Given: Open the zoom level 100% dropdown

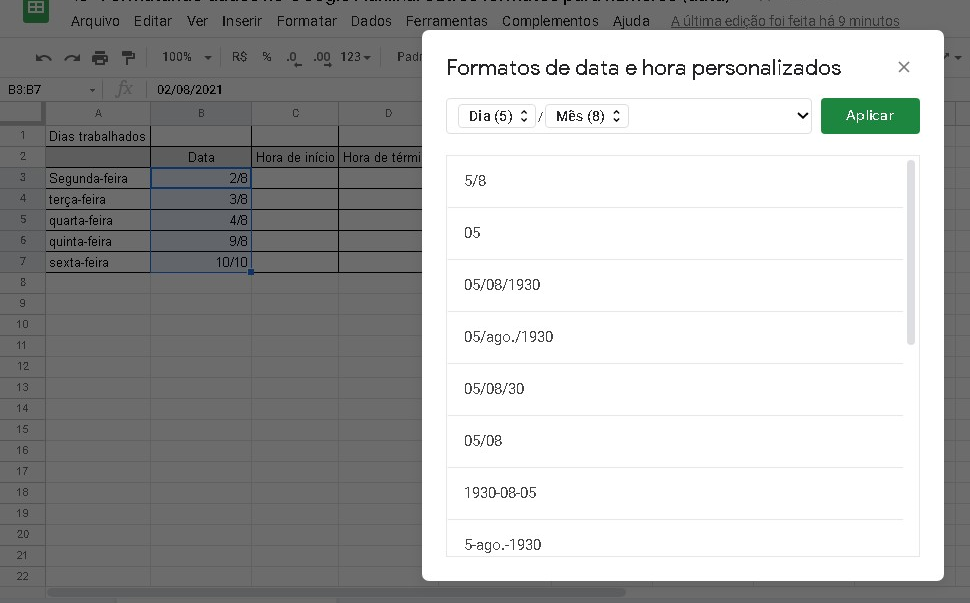Looking at the screenshot, I should pyautogui.click(x=183, y=57).
